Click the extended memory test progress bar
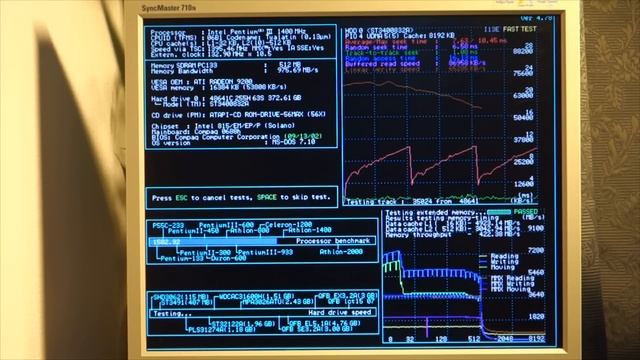The width and height of the screenshot is (640, 360). (x=499, y=212)
